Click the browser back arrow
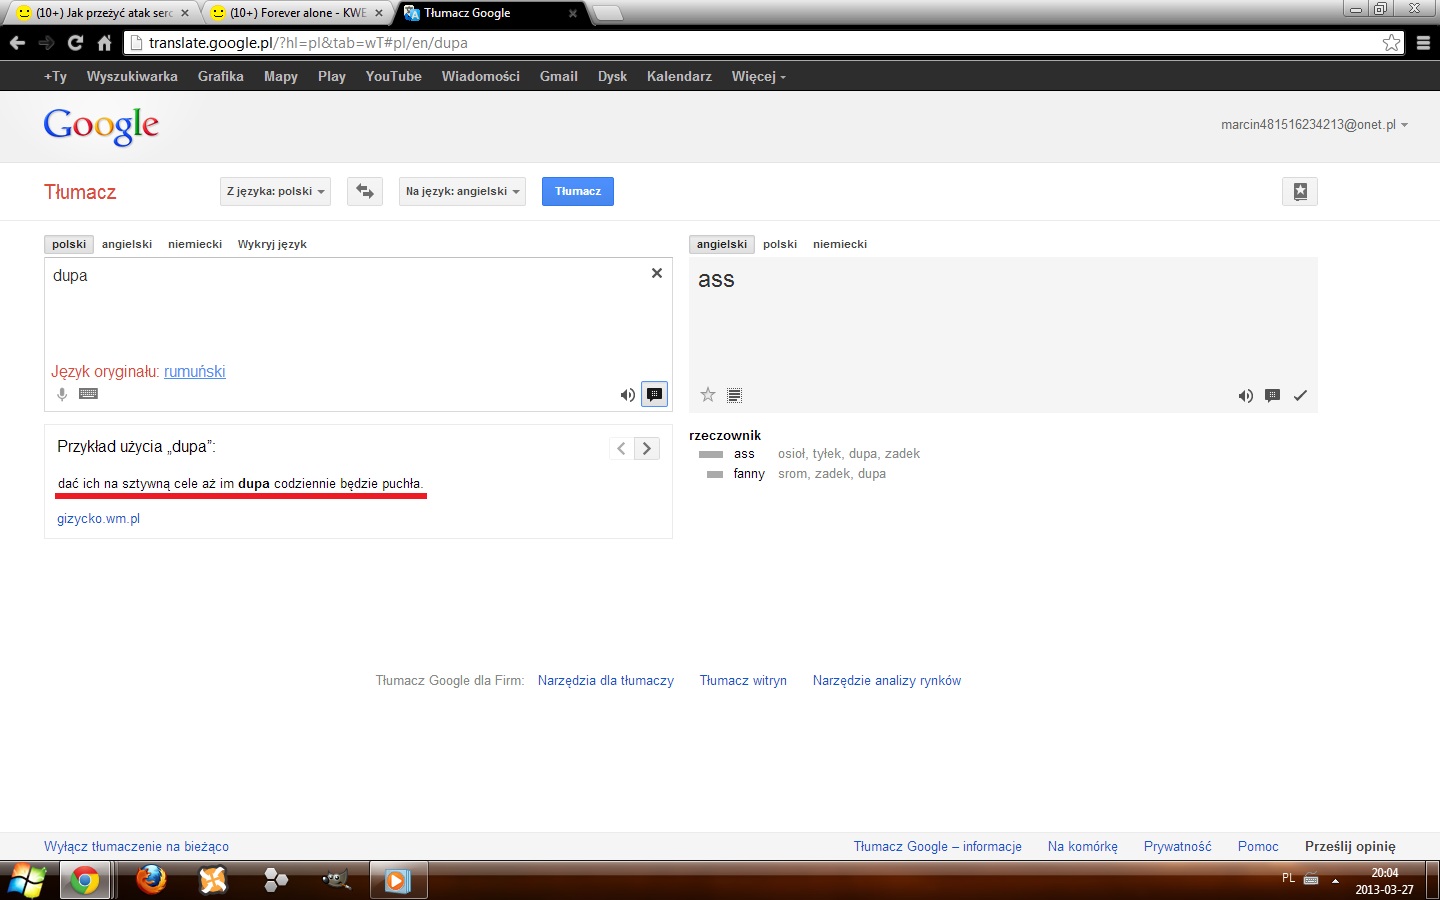 17,43
